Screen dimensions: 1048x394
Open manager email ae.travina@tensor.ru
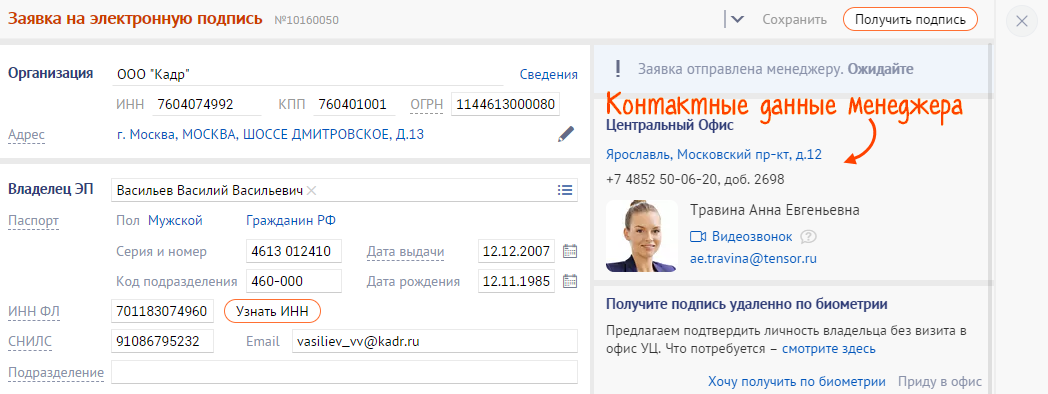click(x=753, y=258)
